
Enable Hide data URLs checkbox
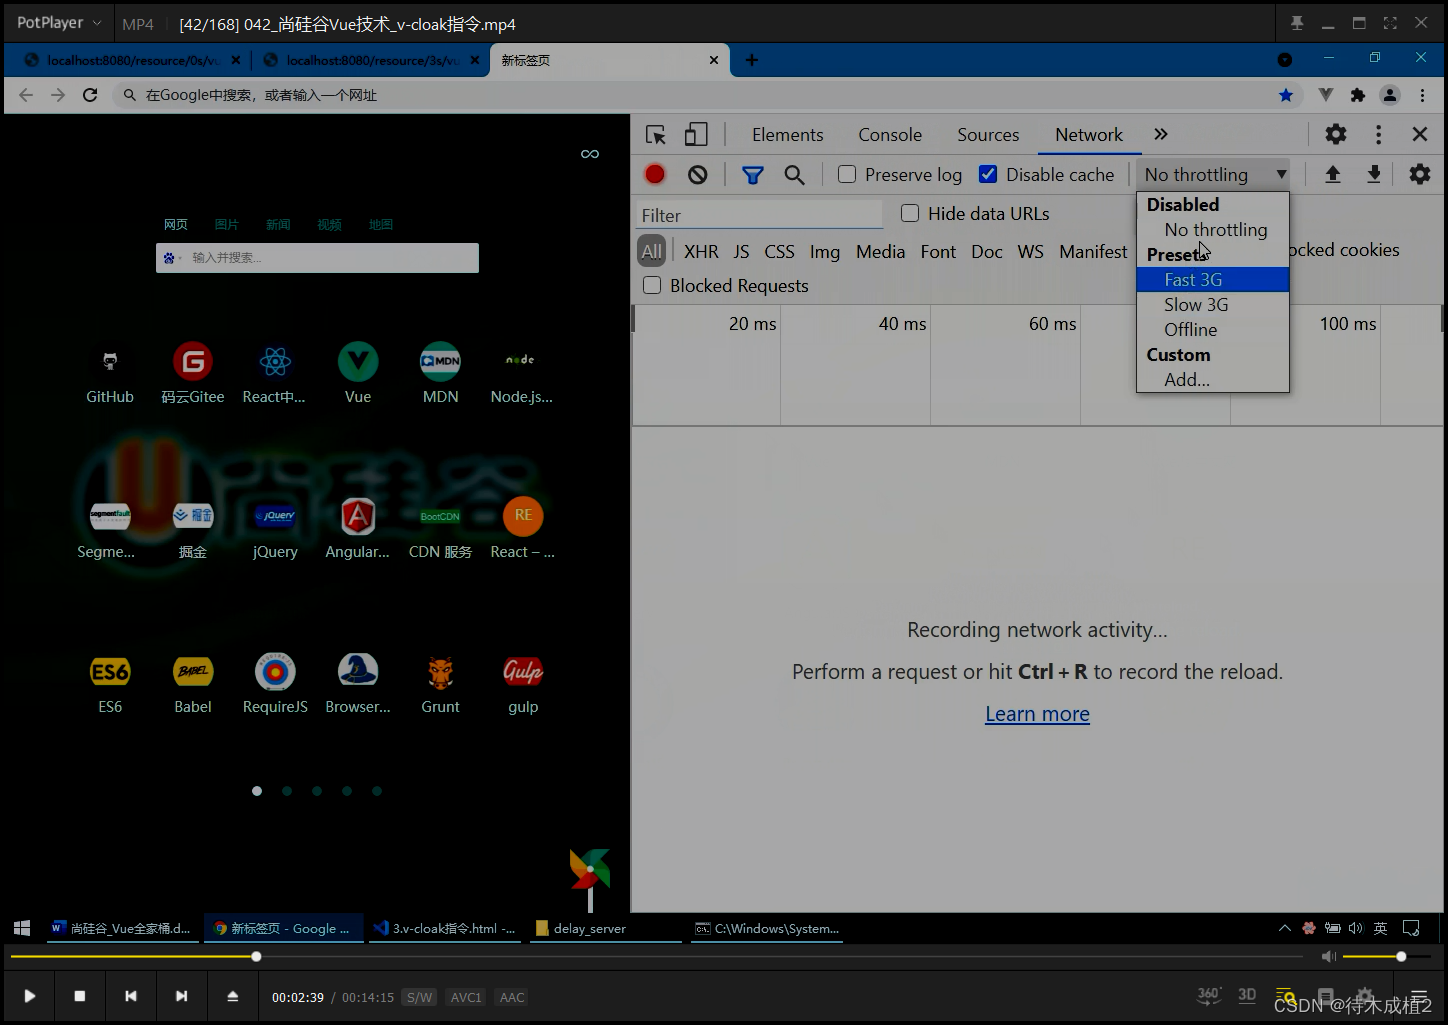[910, 213]
